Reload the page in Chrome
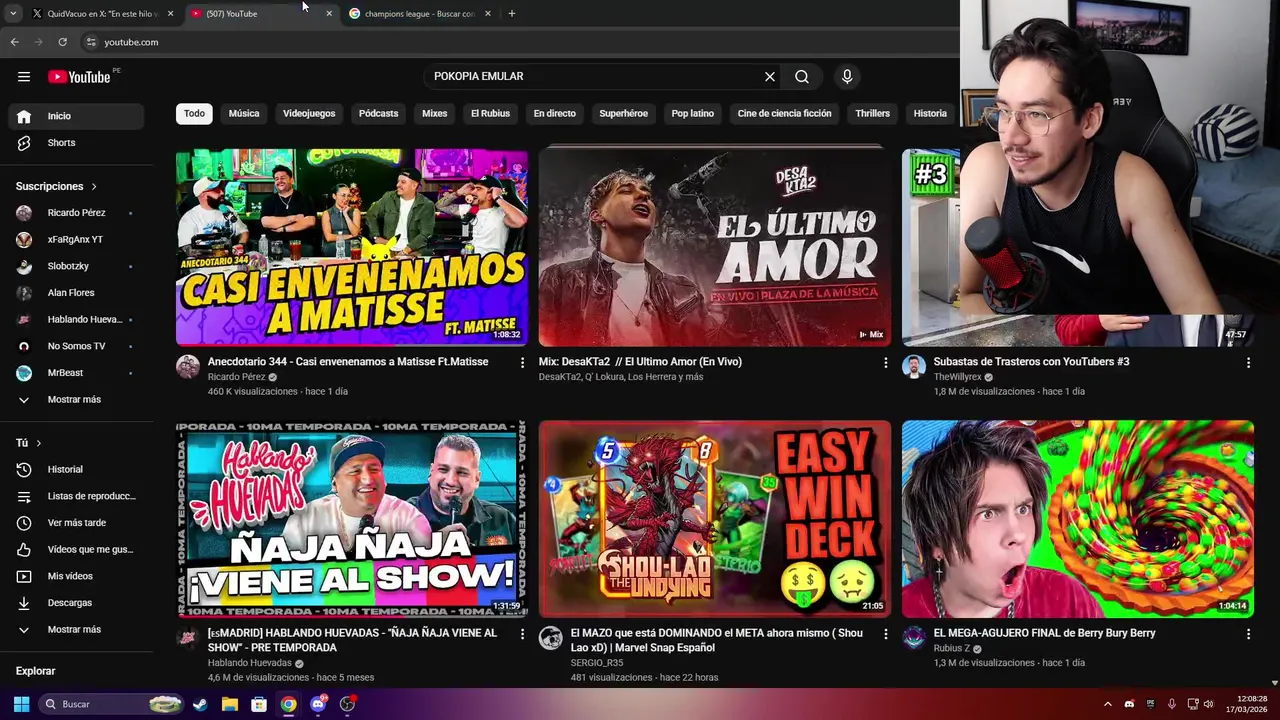This screenshot has width=1280, height=720. click(x=62, y=42)
